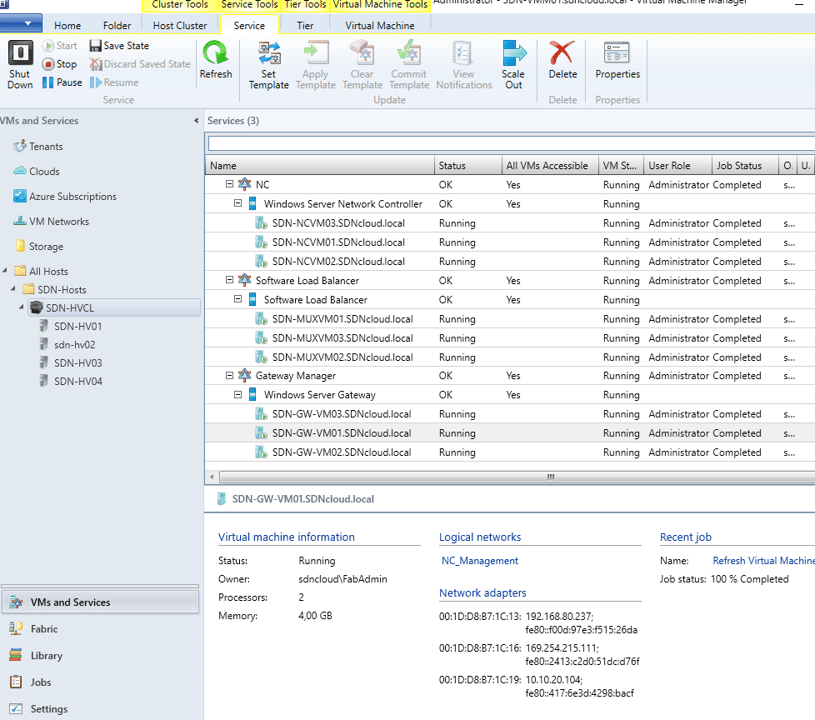Switch to the Tier ribbon tab
The width and height of the screenshot is (815, 720).
[x=305, y=25]
